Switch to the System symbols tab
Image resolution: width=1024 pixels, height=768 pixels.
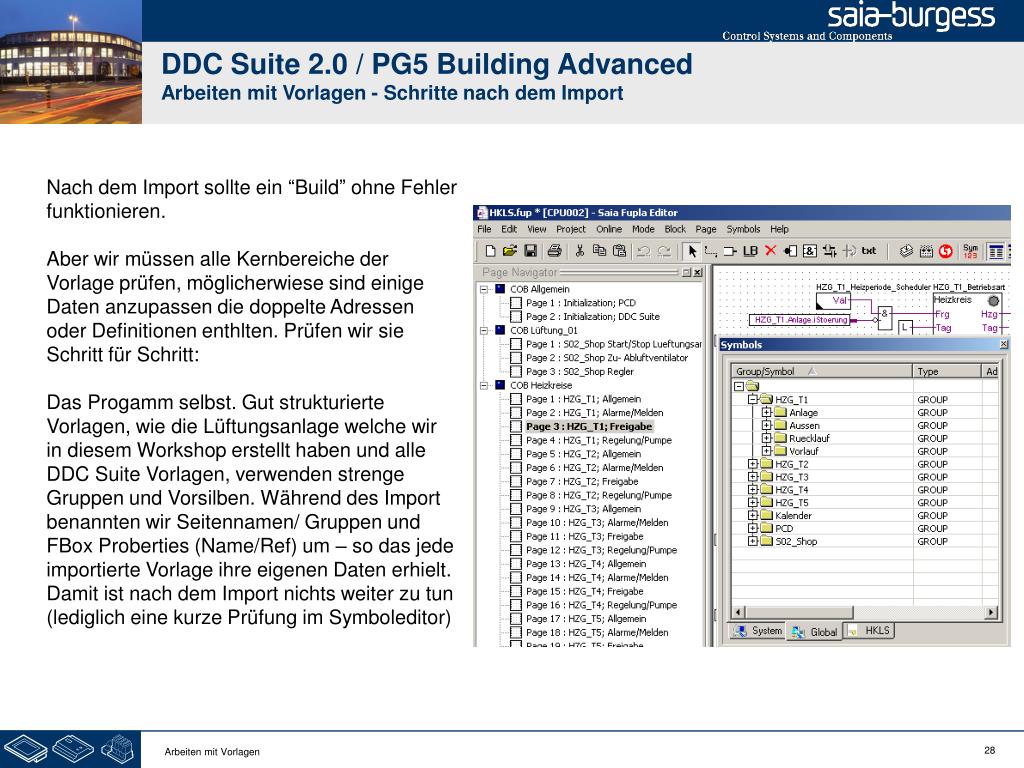click(x=758, y=631)
